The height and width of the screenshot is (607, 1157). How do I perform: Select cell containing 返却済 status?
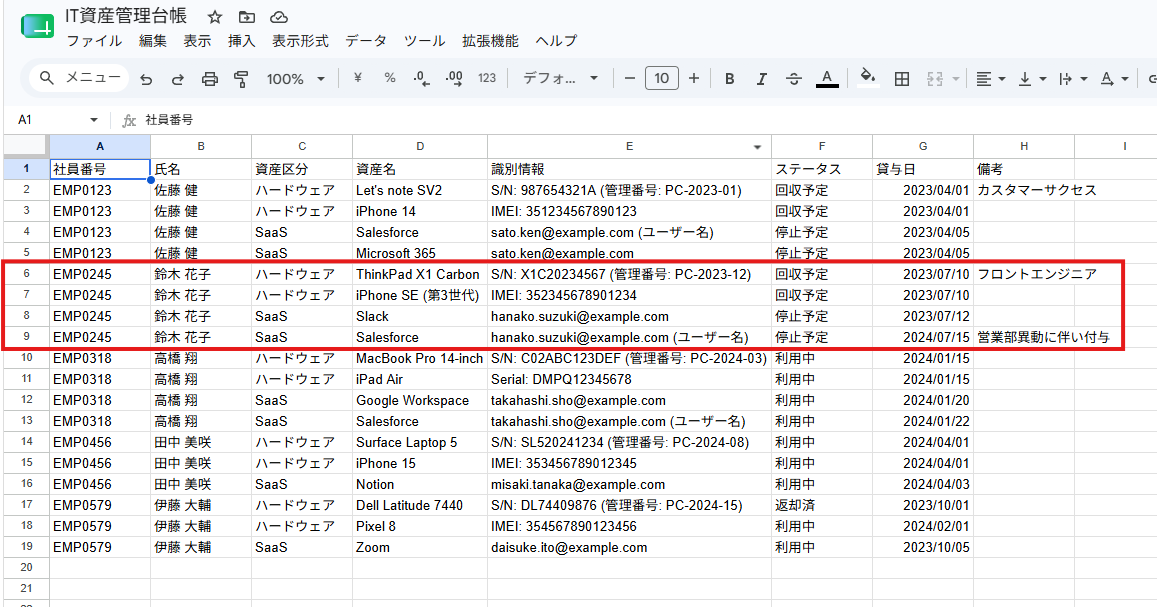(x=822, y=505)
